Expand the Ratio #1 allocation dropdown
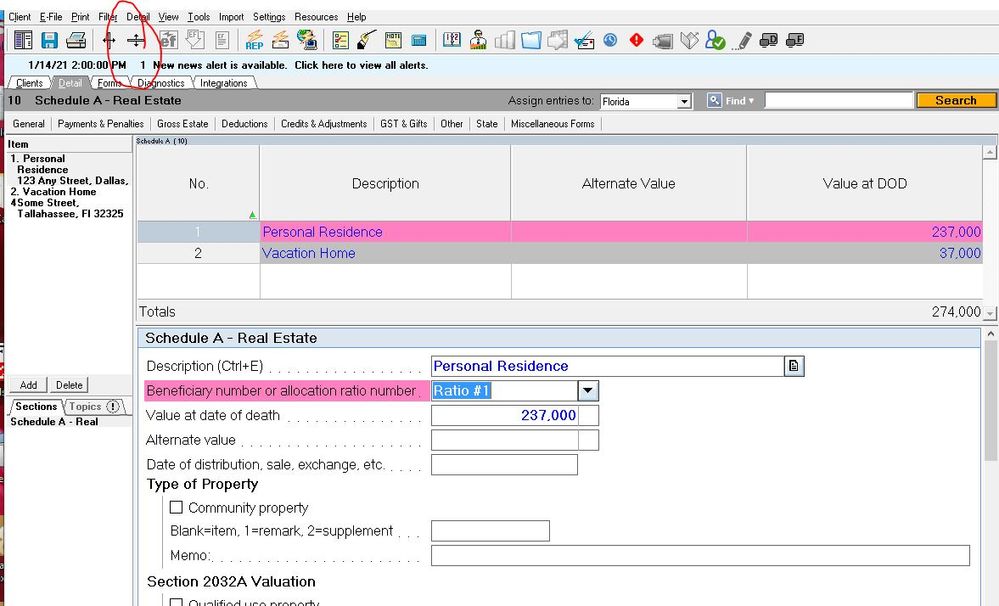The image size is (999, 606). (x=588, y=391)
